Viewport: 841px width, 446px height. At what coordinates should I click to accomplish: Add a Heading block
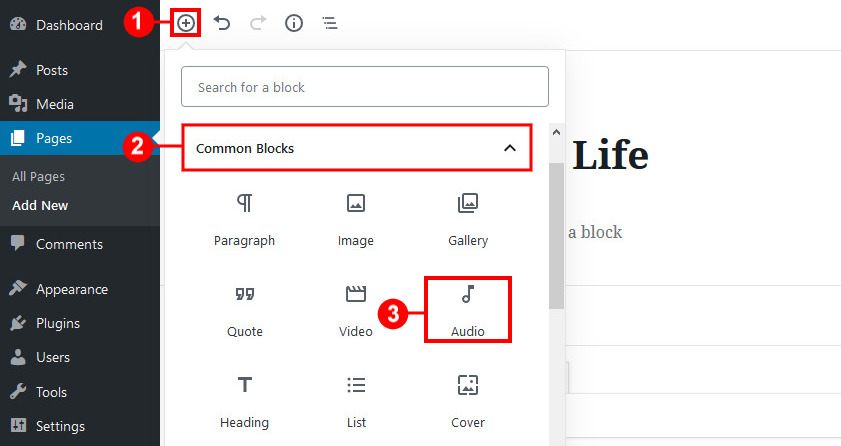(245, 402)
